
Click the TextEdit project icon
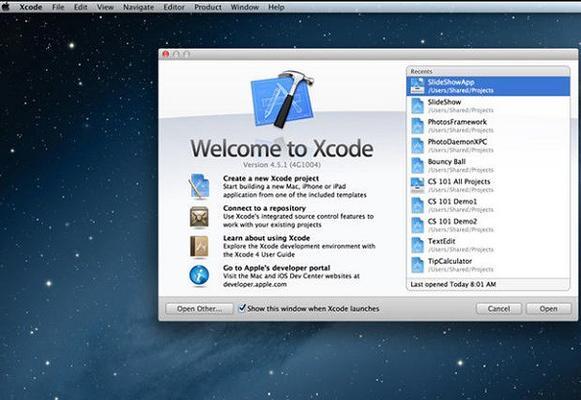[x=417, y=245]
